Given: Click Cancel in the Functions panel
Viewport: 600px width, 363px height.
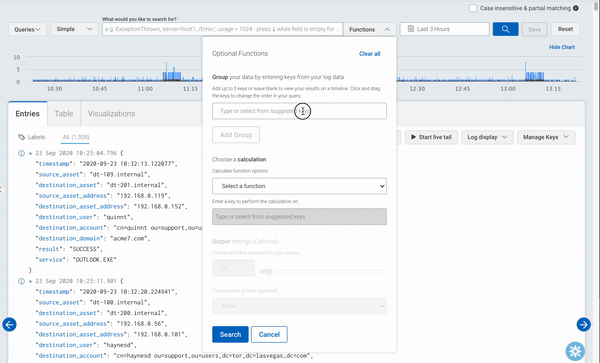Looking at the screenshot, I should [x=269, y=334].
